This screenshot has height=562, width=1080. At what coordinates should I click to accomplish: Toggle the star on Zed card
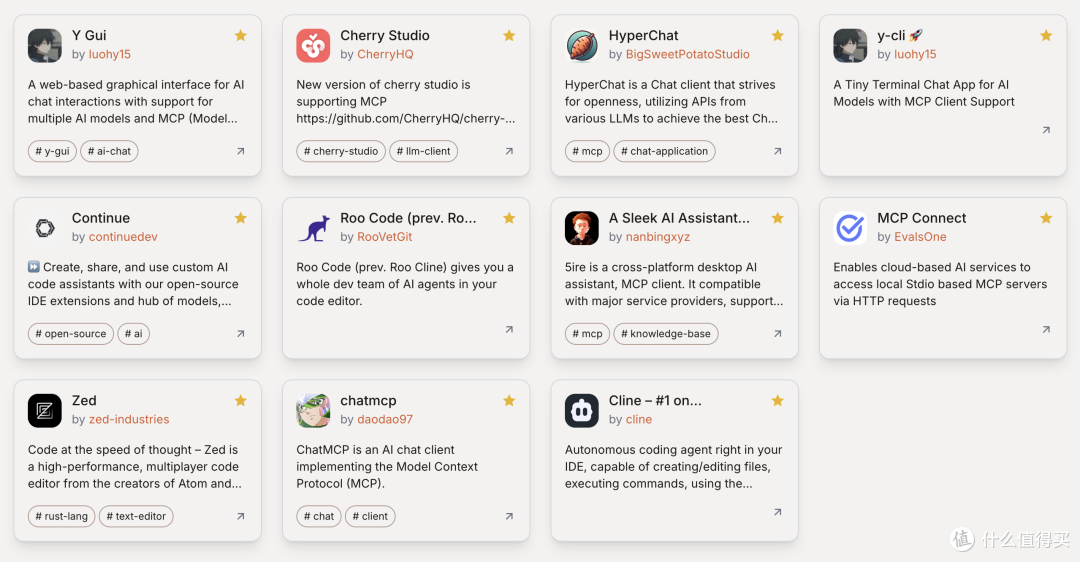[240, 400]
